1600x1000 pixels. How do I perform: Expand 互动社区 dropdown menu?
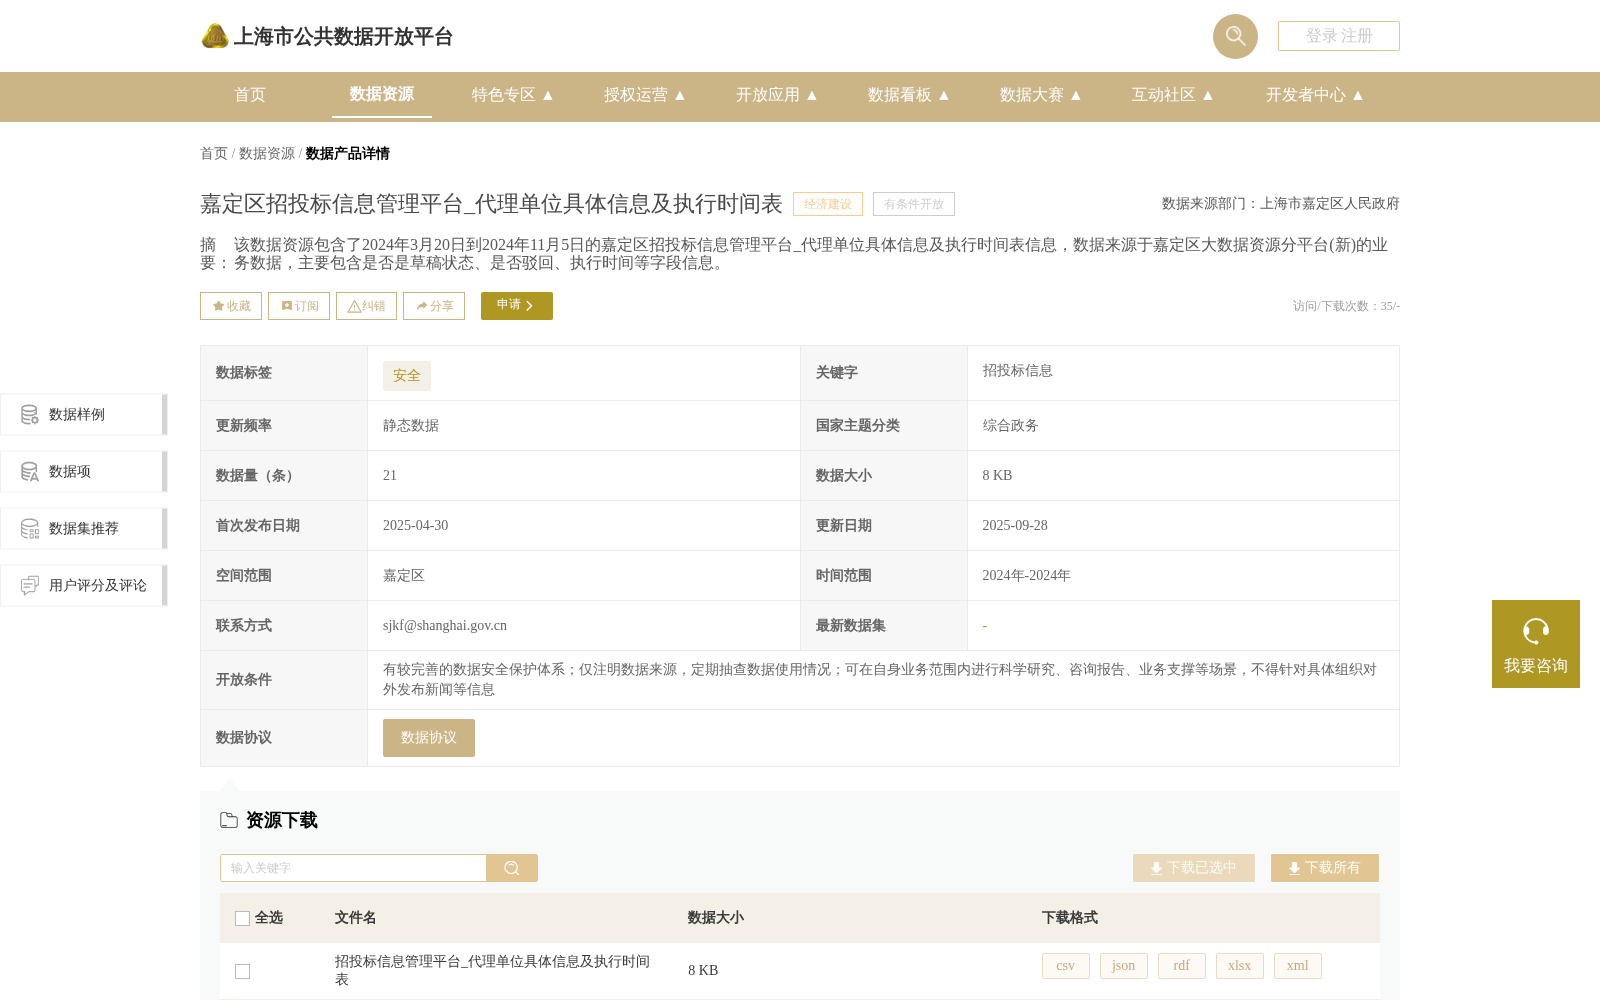point(1173,95)
